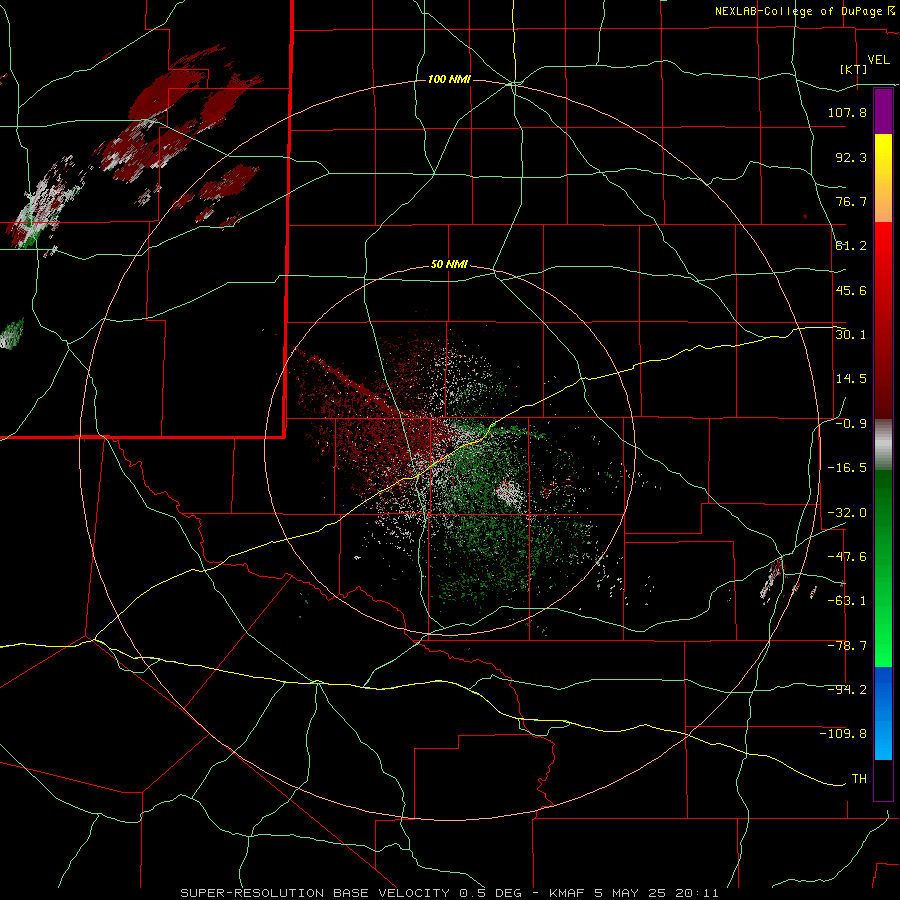Click the white velocity patch east of radar

coord(510,494)
